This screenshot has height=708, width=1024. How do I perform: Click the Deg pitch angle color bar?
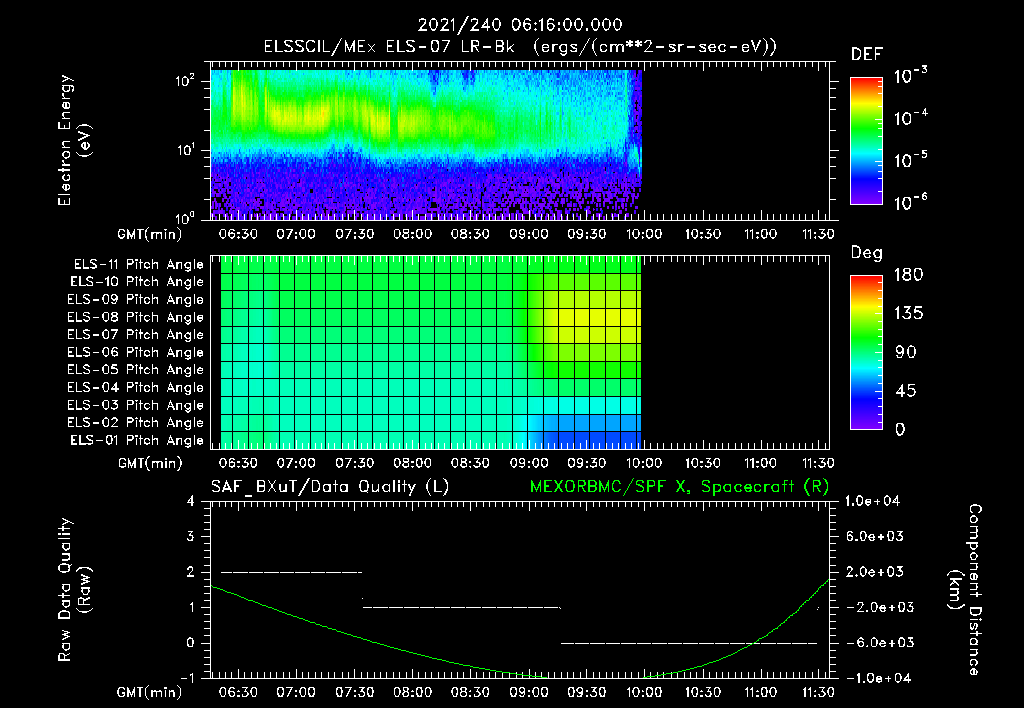click(x=866, y=352)
